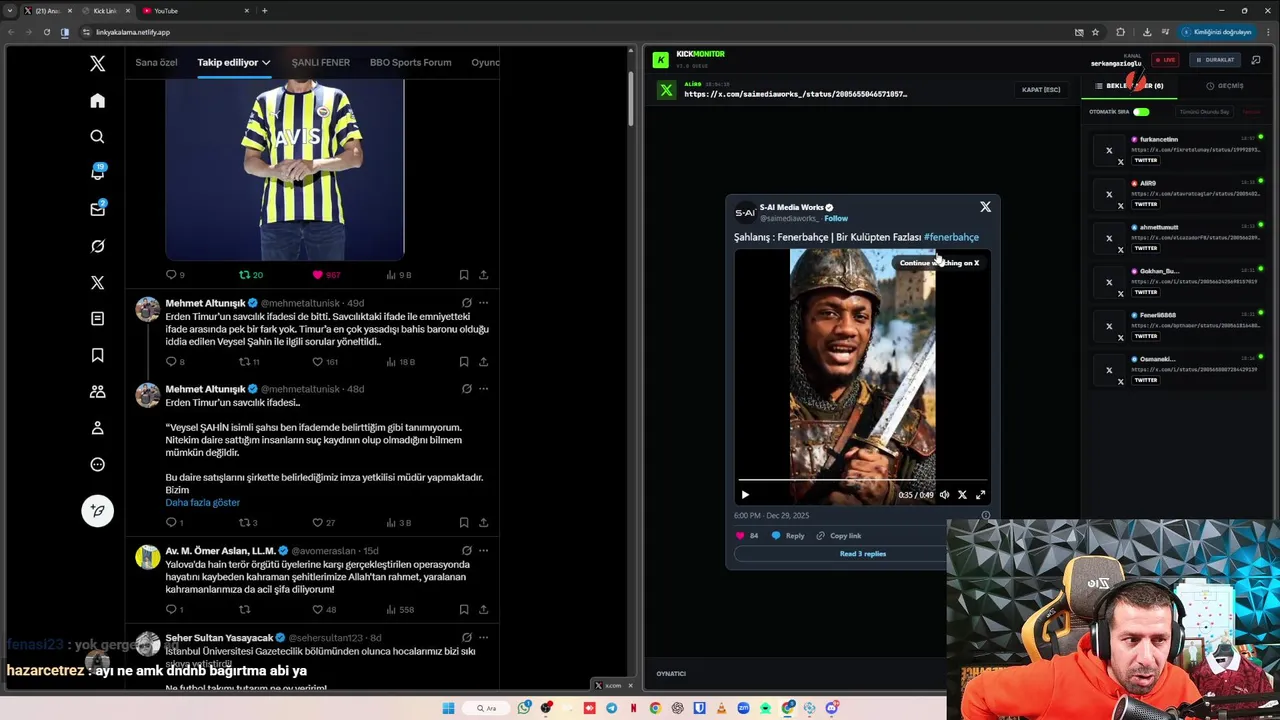Open Communities icon in X sidebar
This screenshot has width=1280, height=720.
(x=97, y=392)
